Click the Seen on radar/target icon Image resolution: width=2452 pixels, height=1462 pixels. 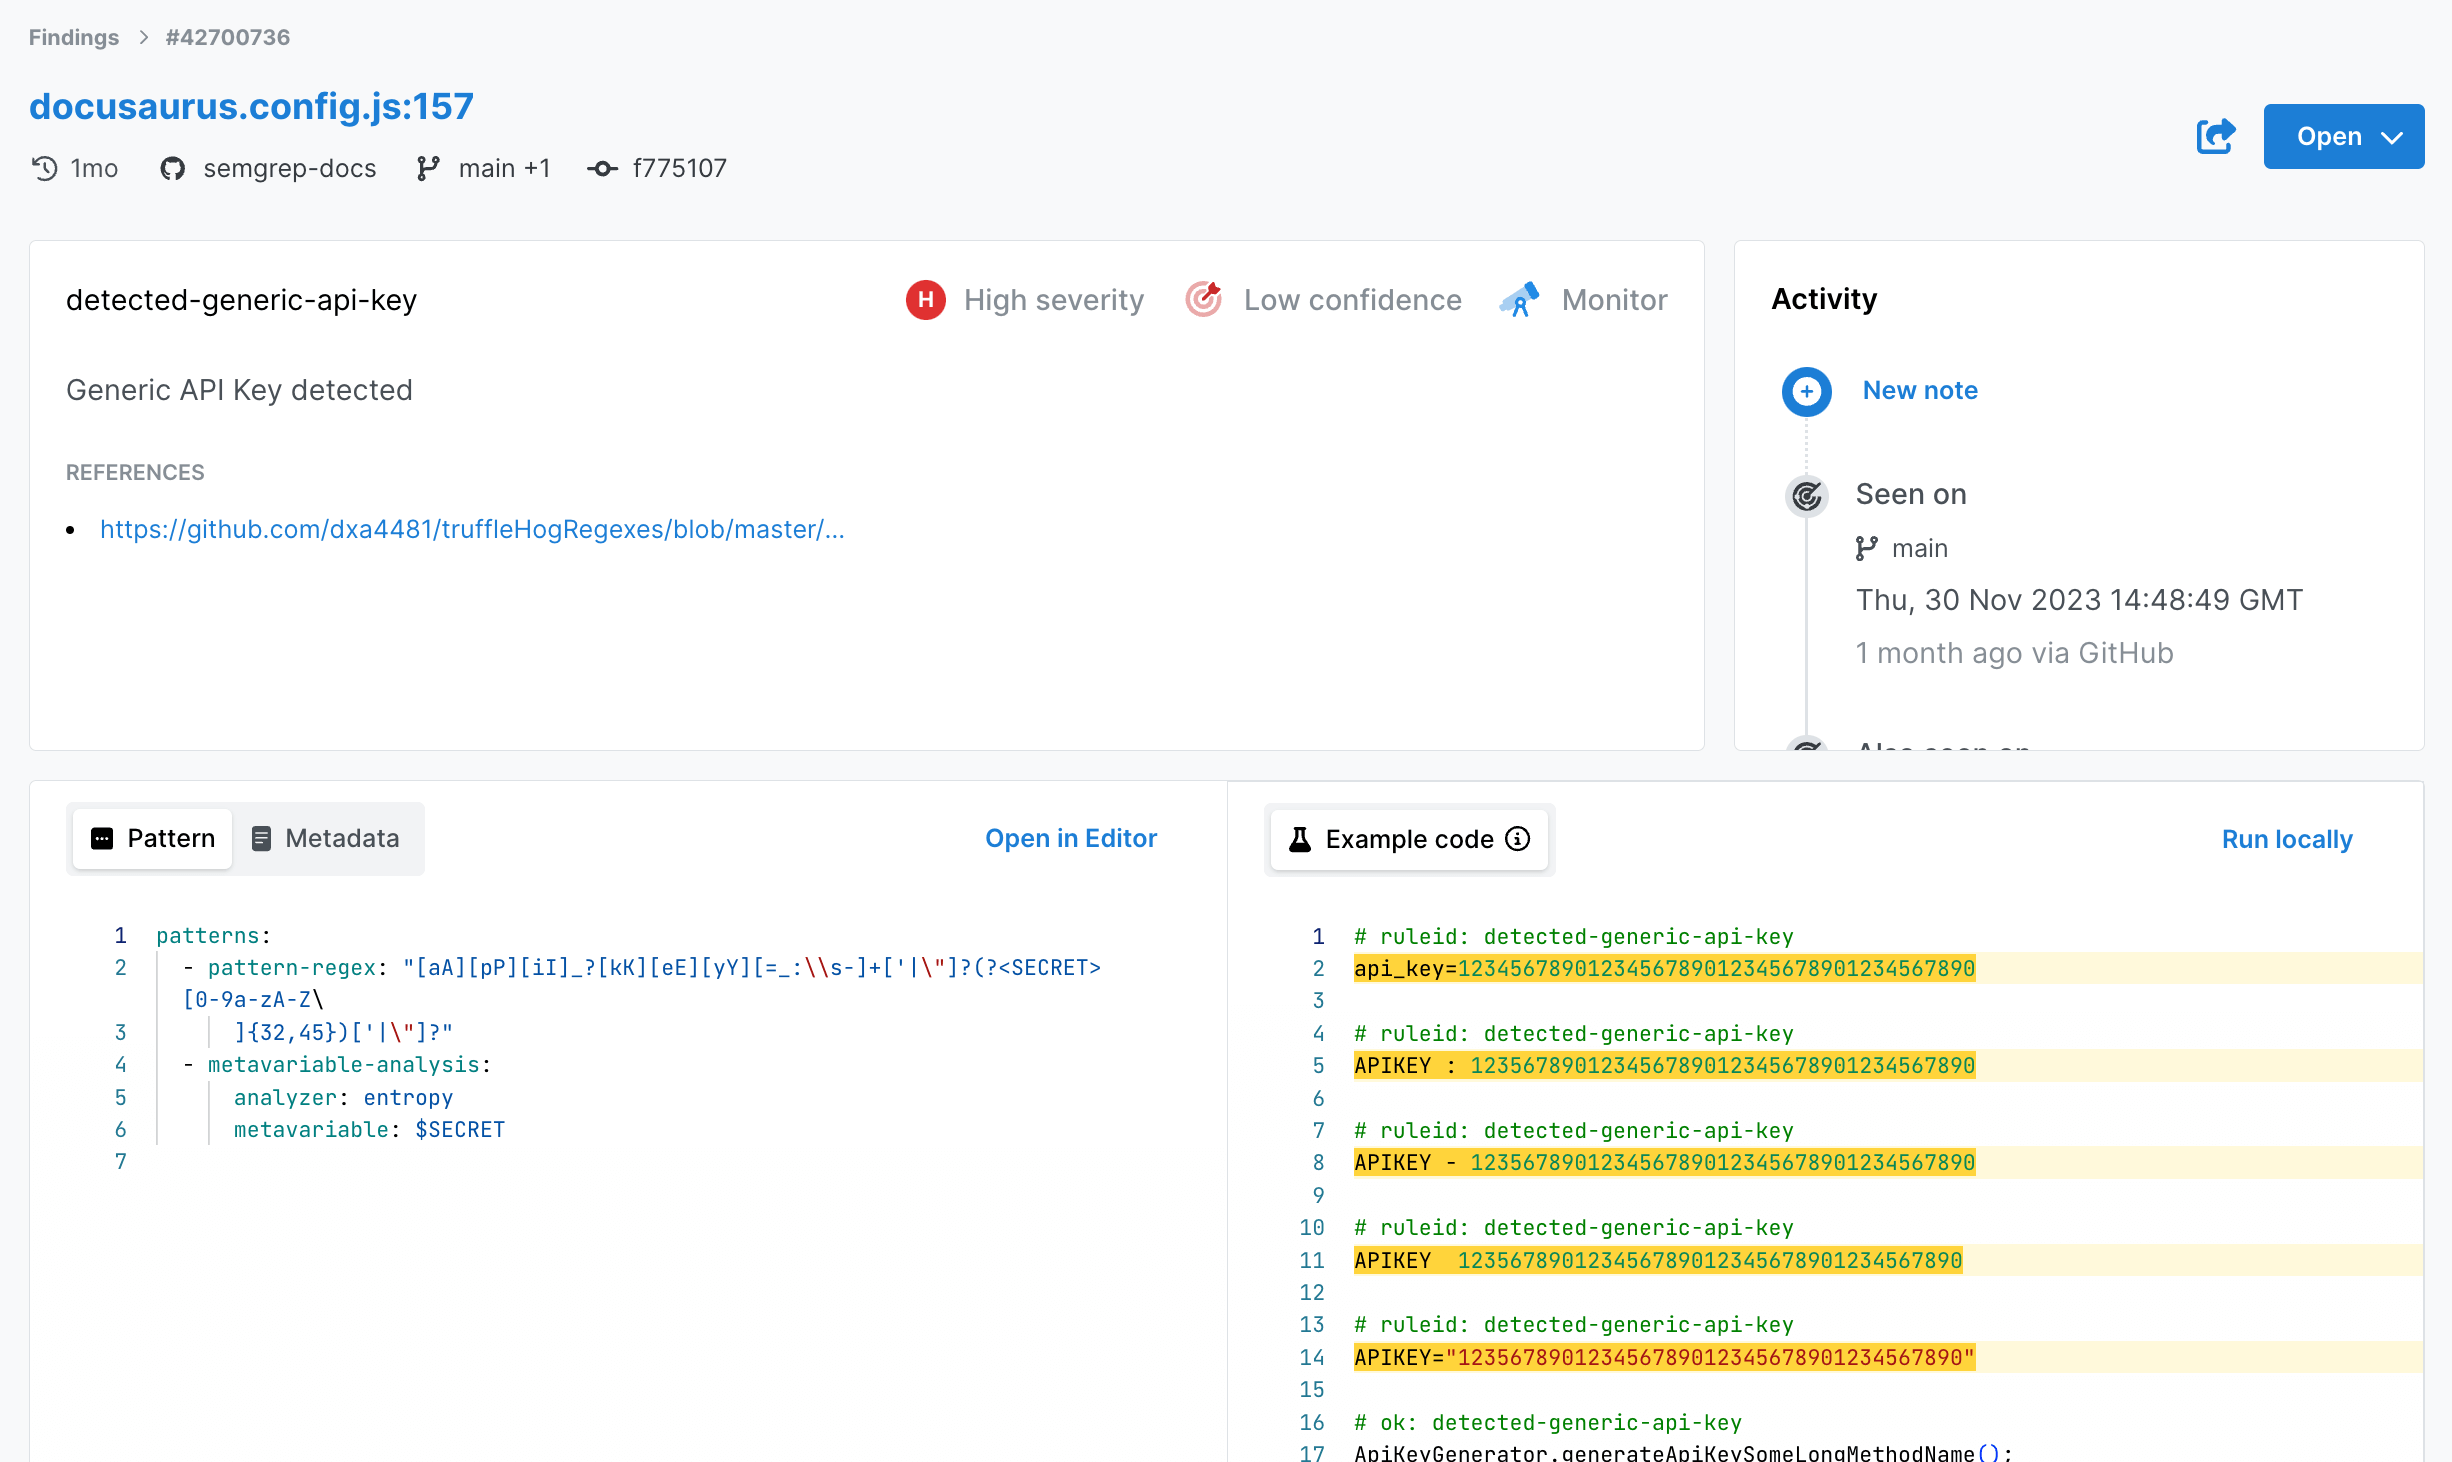(x=1808, y=494)
